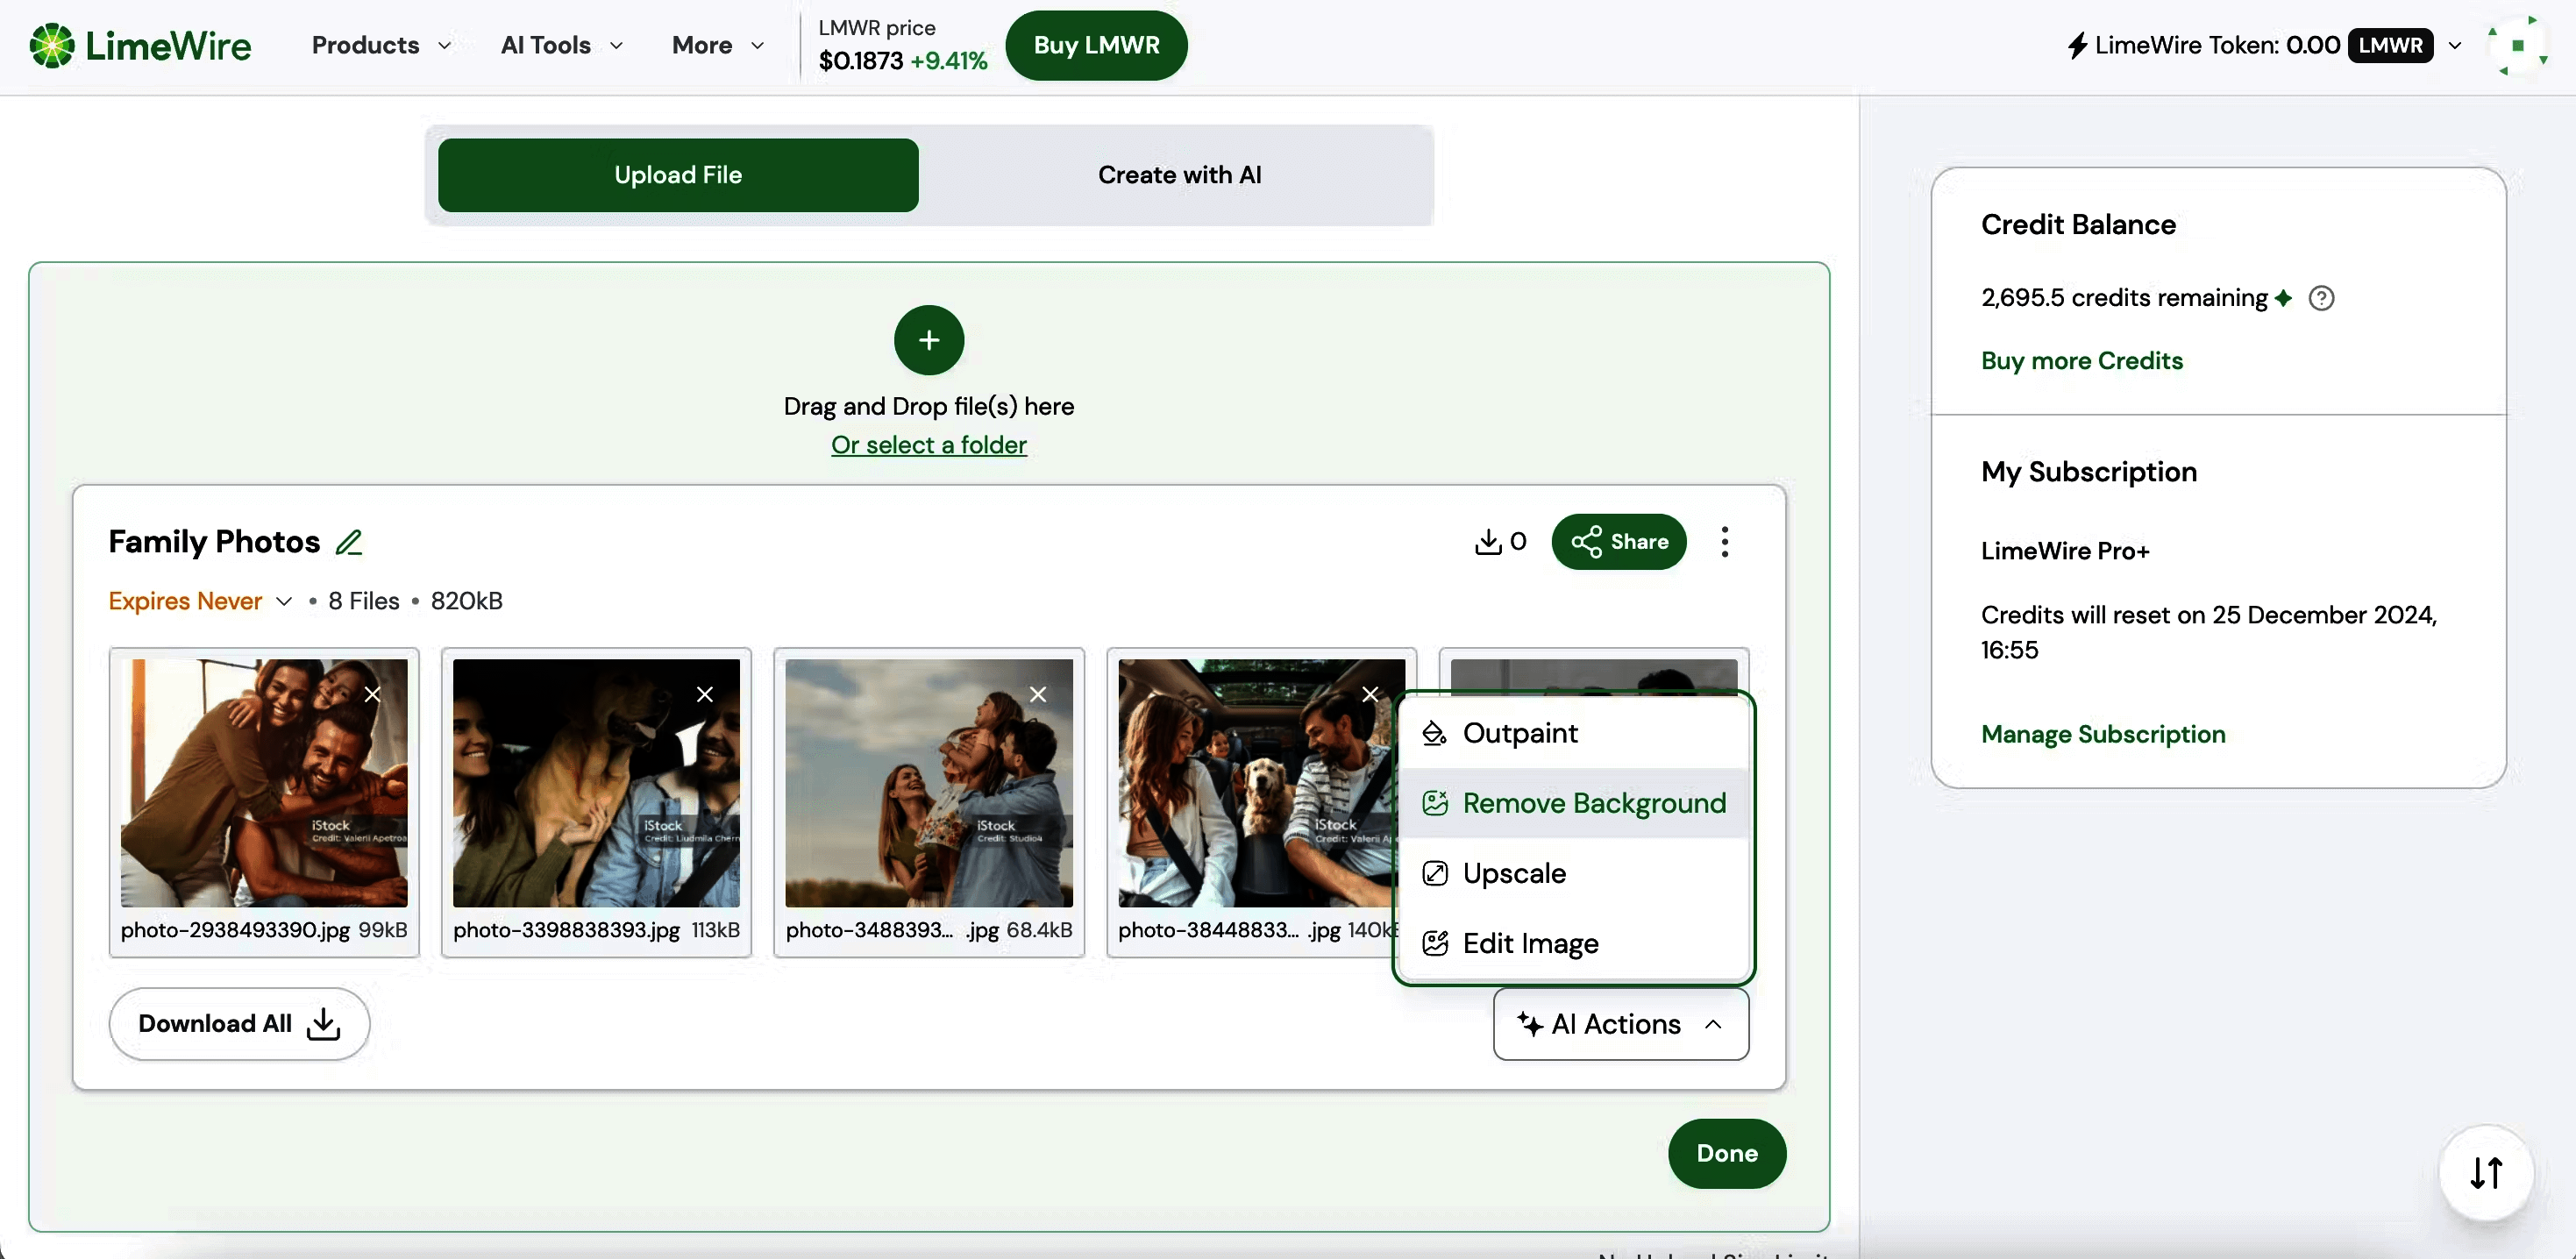Click the up-down arrows floating button

point(2487,1173)
